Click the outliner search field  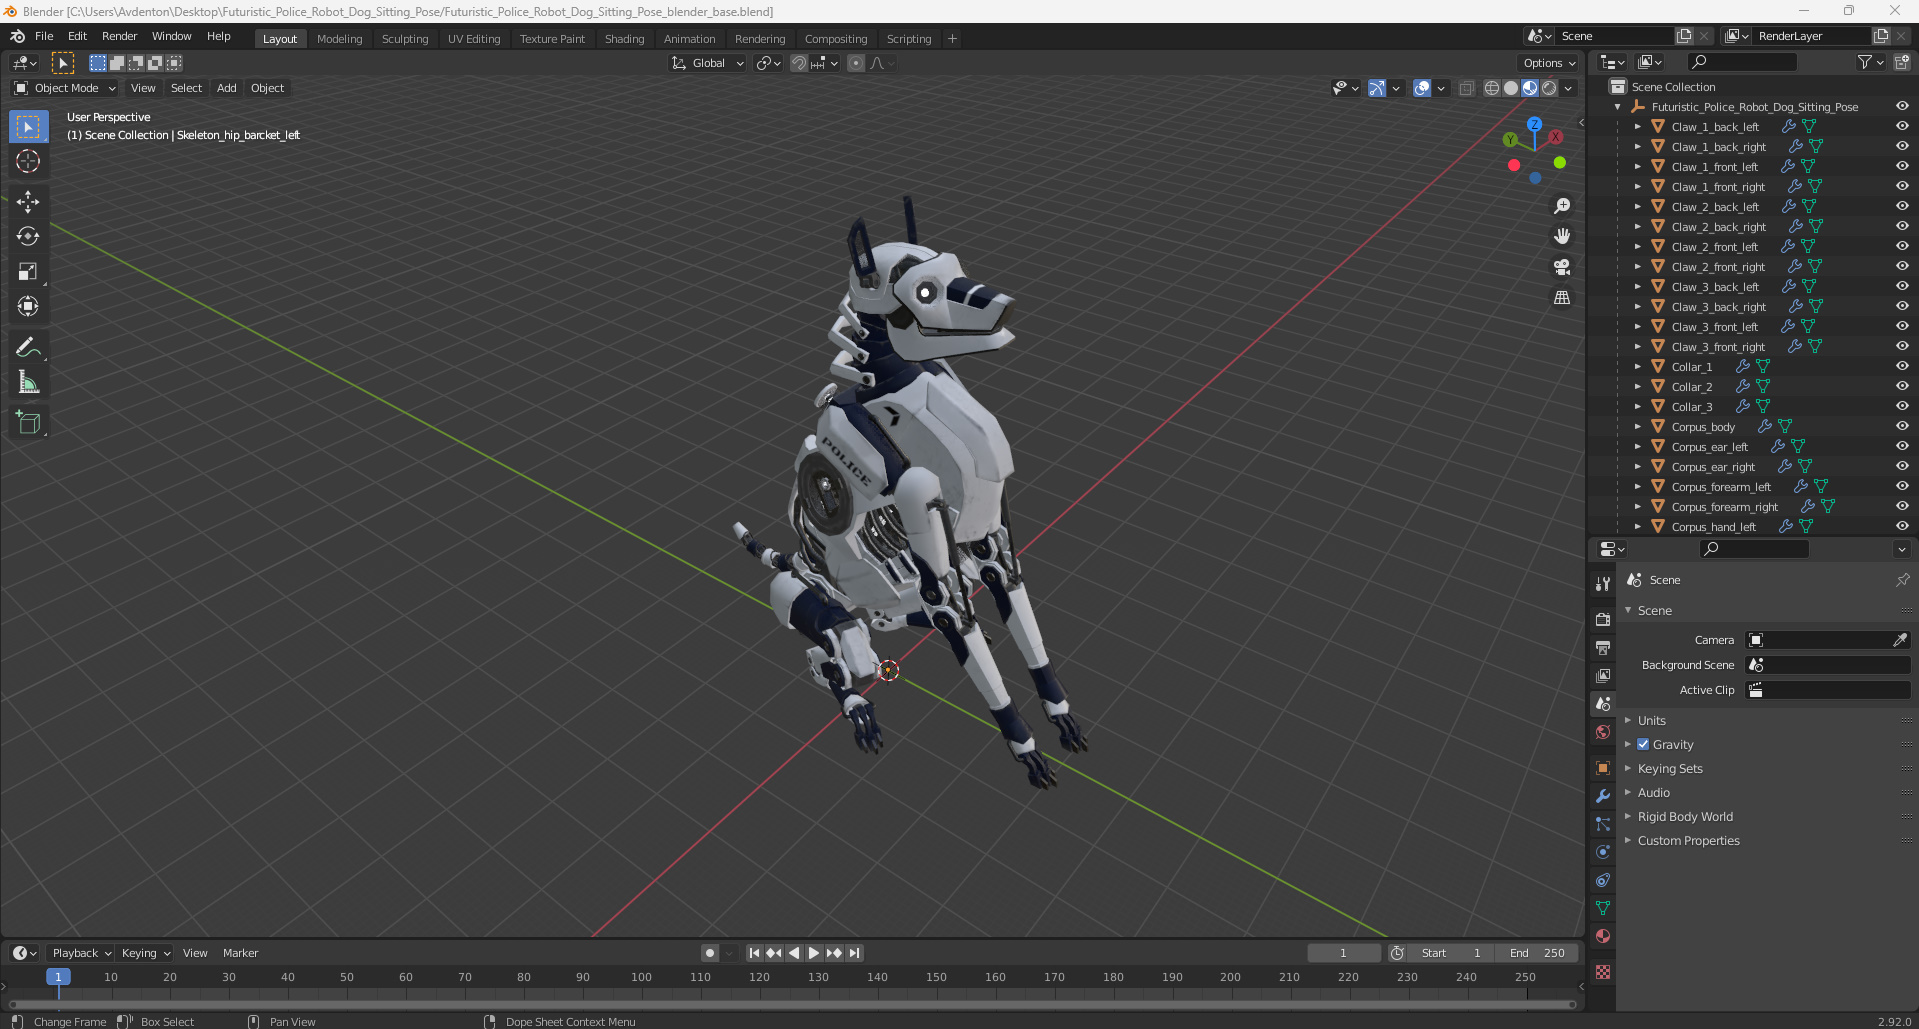point(1742,62)
